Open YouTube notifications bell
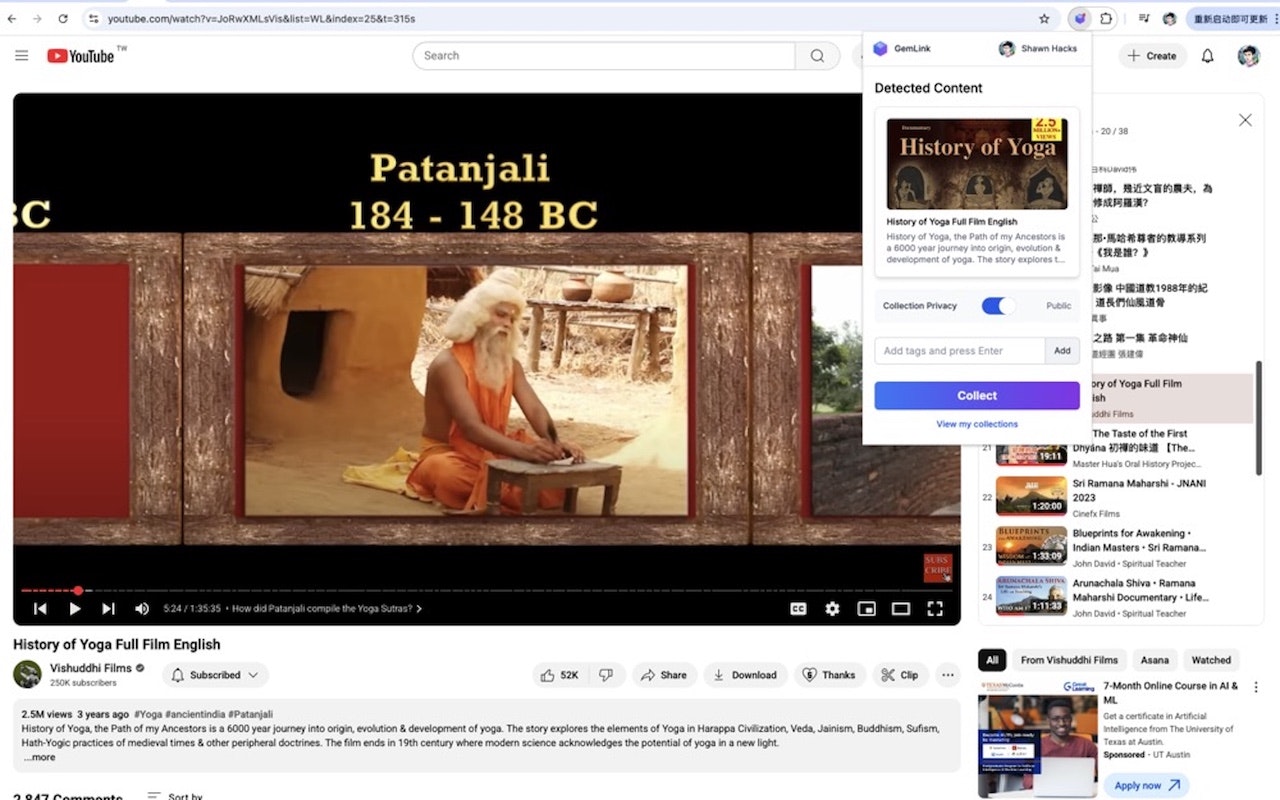 click(1207, 56)
